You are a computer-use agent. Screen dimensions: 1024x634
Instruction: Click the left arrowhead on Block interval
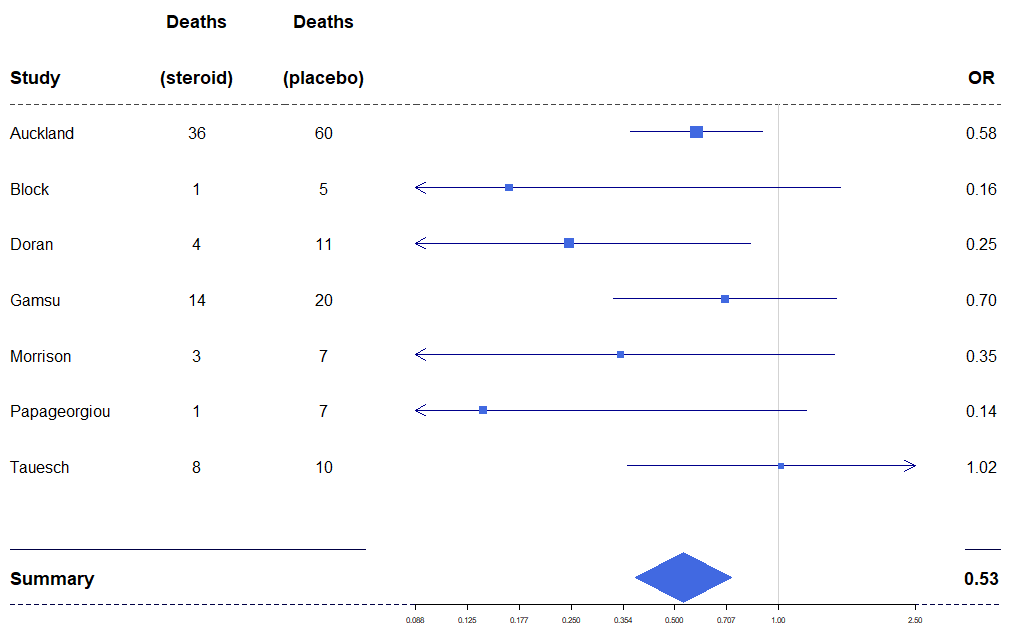click(x=421, y=188)
